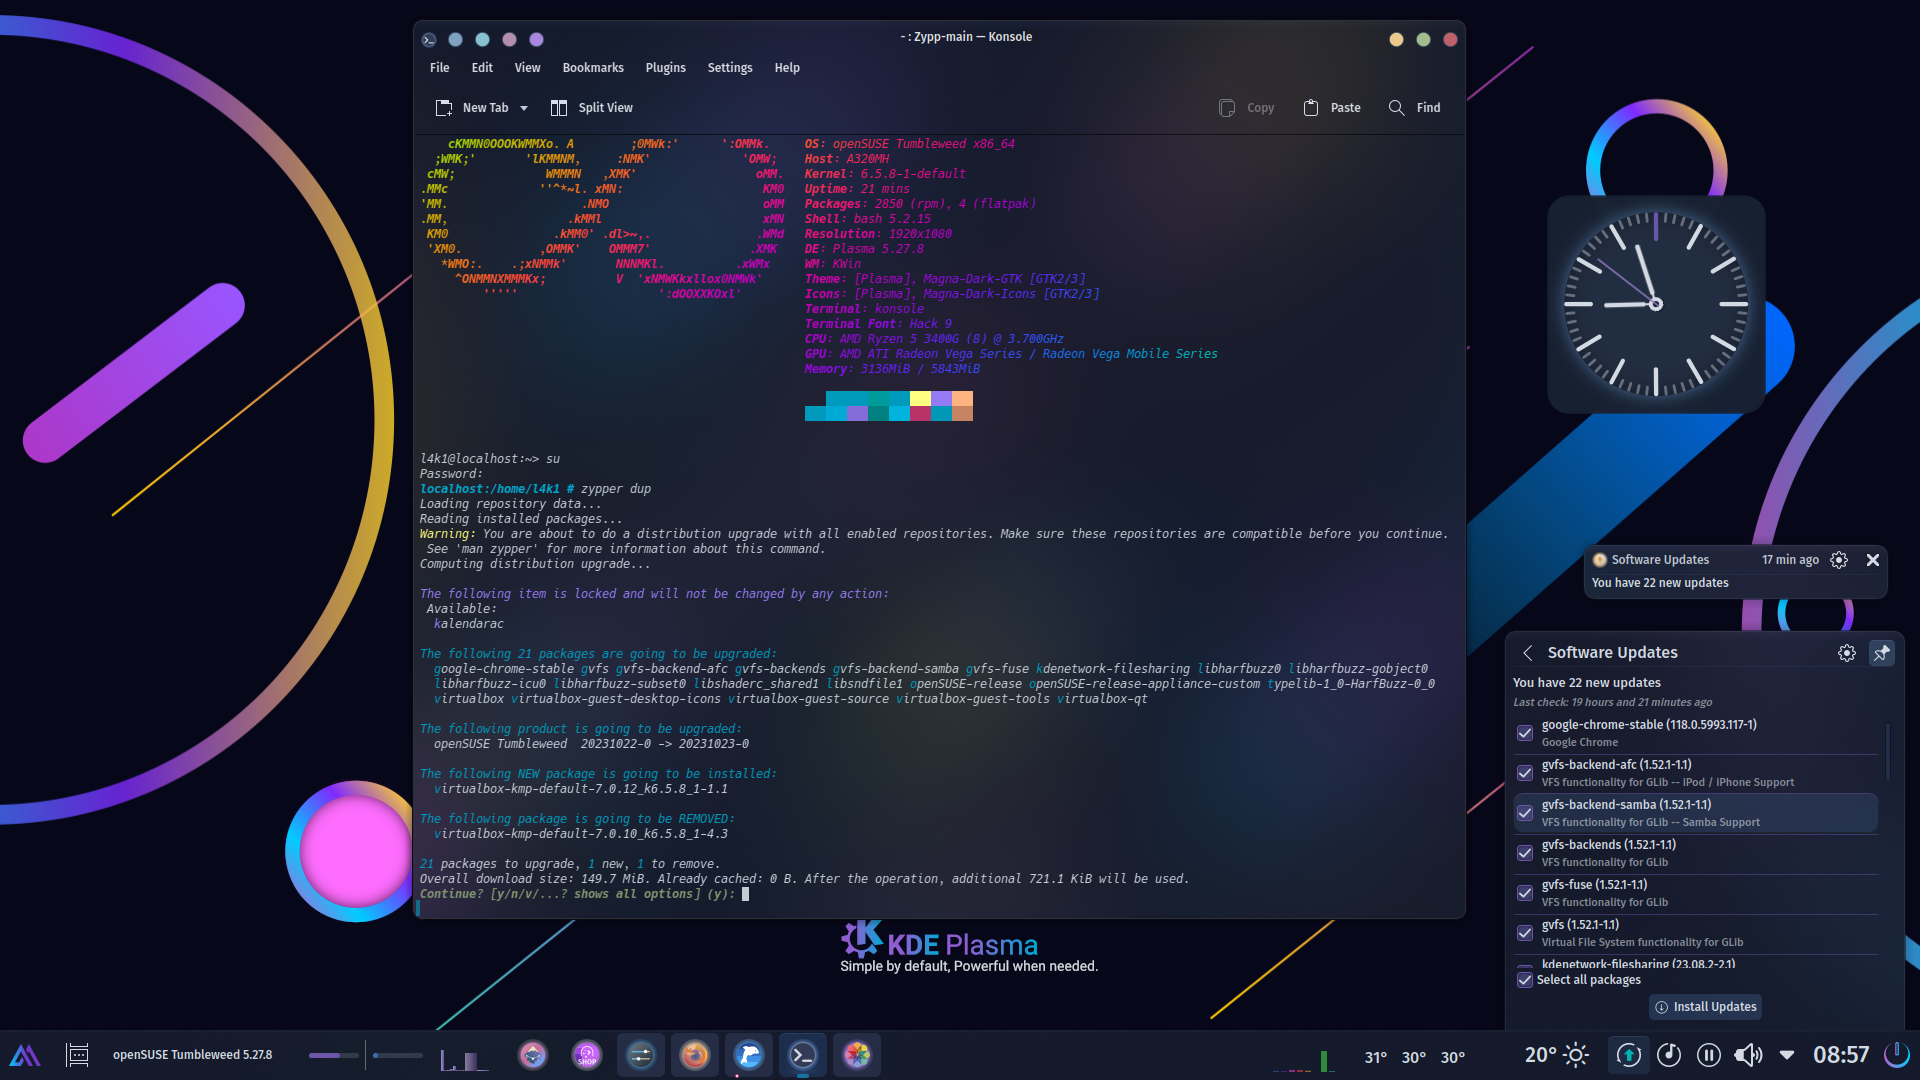Open the power/session button in panel
Image resolution: width=1920 pixels, height=1080 pixels.
click(1896, 1055)
